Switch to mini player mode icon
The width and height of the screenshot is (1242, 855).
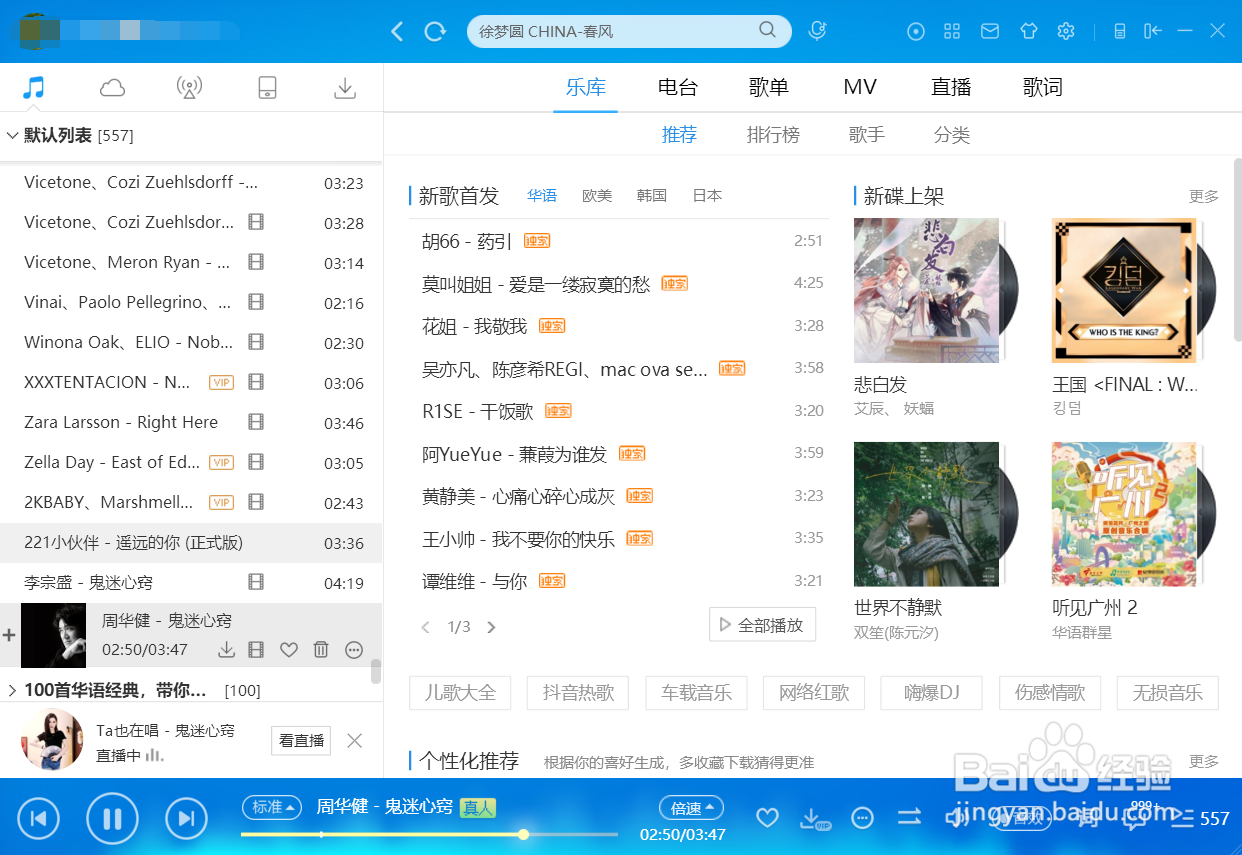pyautogui.click(x=1120, y=32)
